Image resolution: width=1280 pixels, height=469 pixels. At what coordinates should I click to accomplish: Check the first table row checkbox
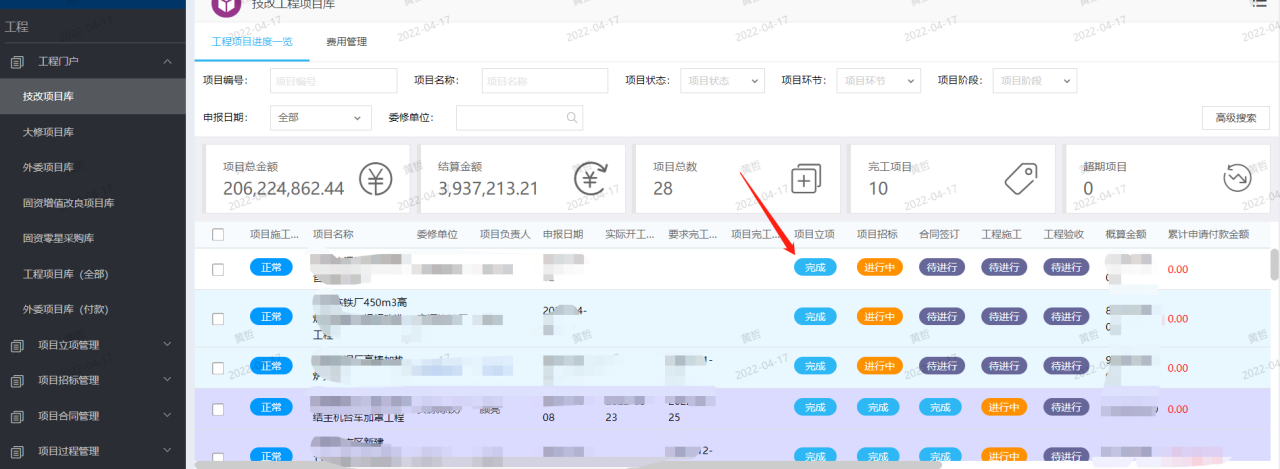218,268
